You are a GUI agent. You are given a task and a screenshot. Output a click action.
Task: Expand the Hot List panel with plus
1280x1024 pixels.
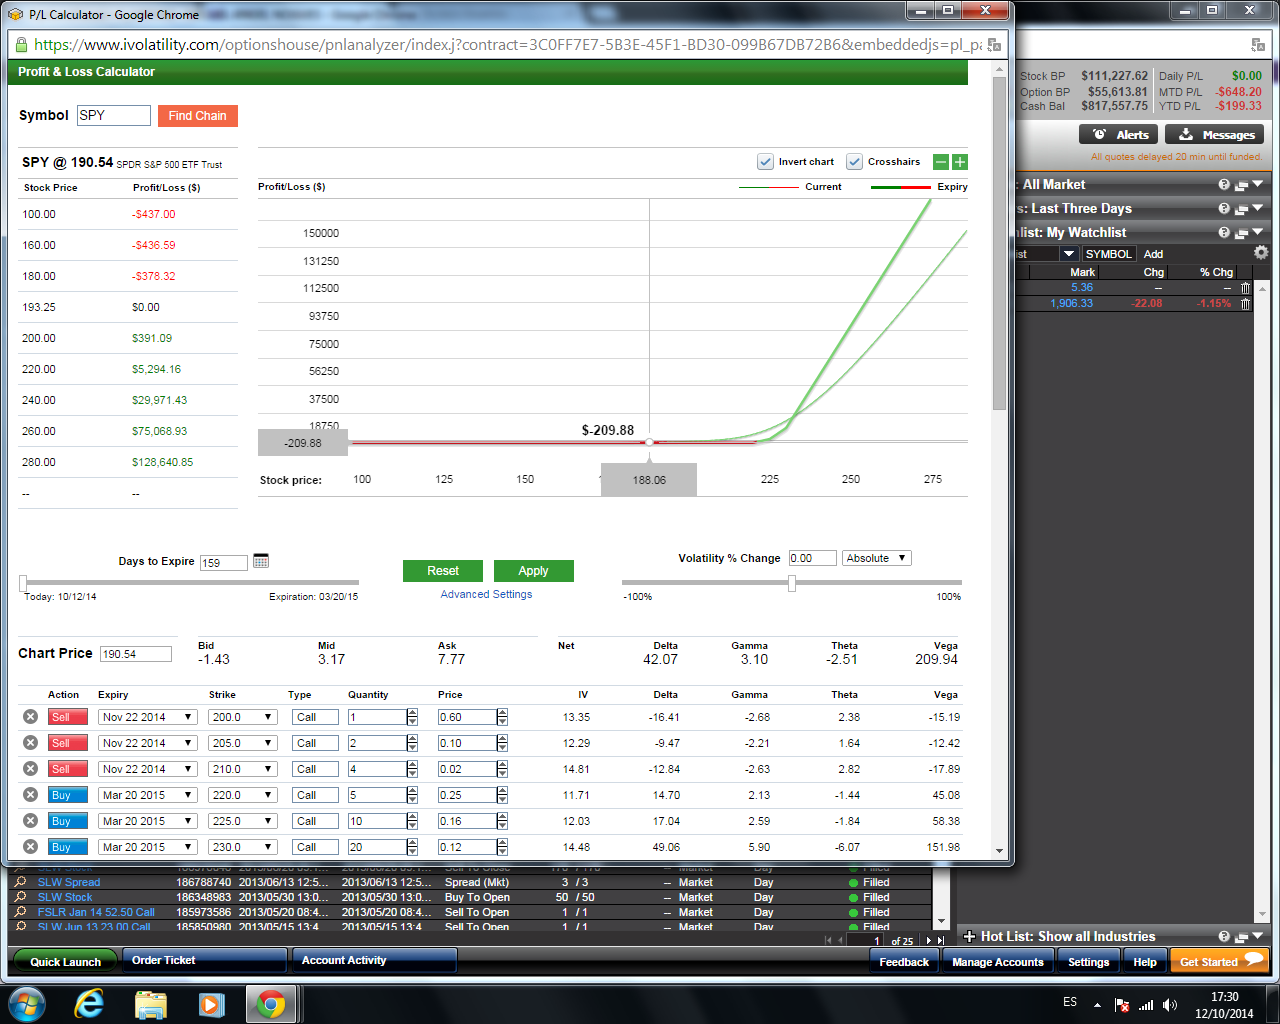tap(969, 937)
